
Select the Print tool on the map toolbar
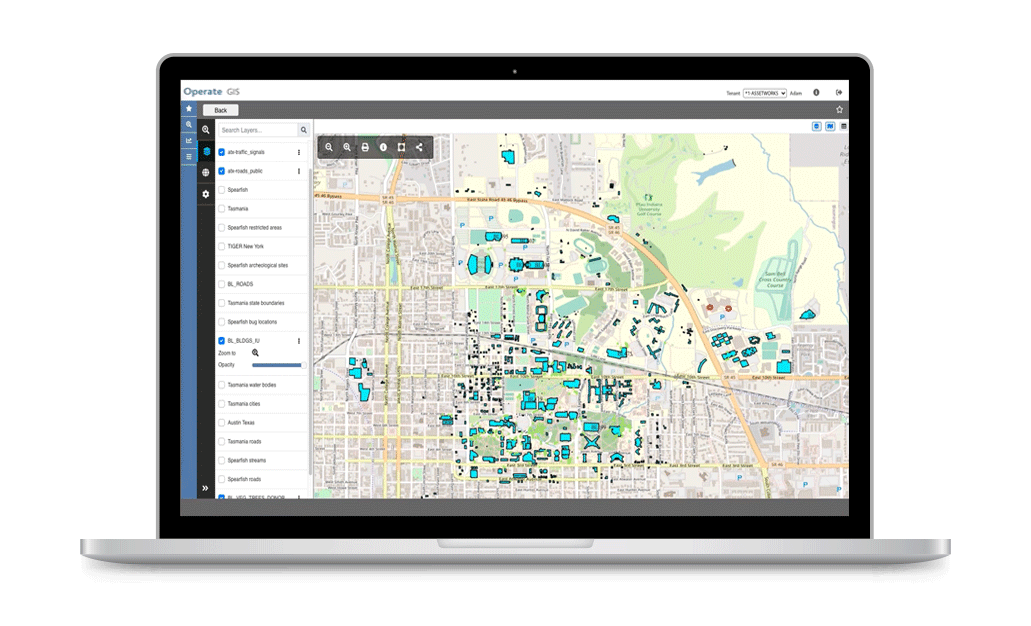coord(364,147)
